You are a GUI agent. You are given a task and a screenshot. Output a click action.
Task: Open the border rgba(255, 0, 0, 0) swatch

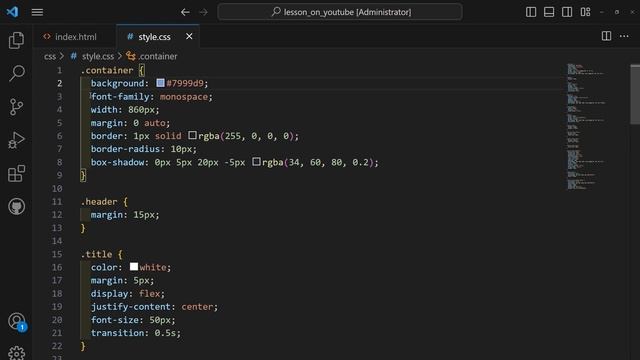pyautogui.click(x=192, y=135)
